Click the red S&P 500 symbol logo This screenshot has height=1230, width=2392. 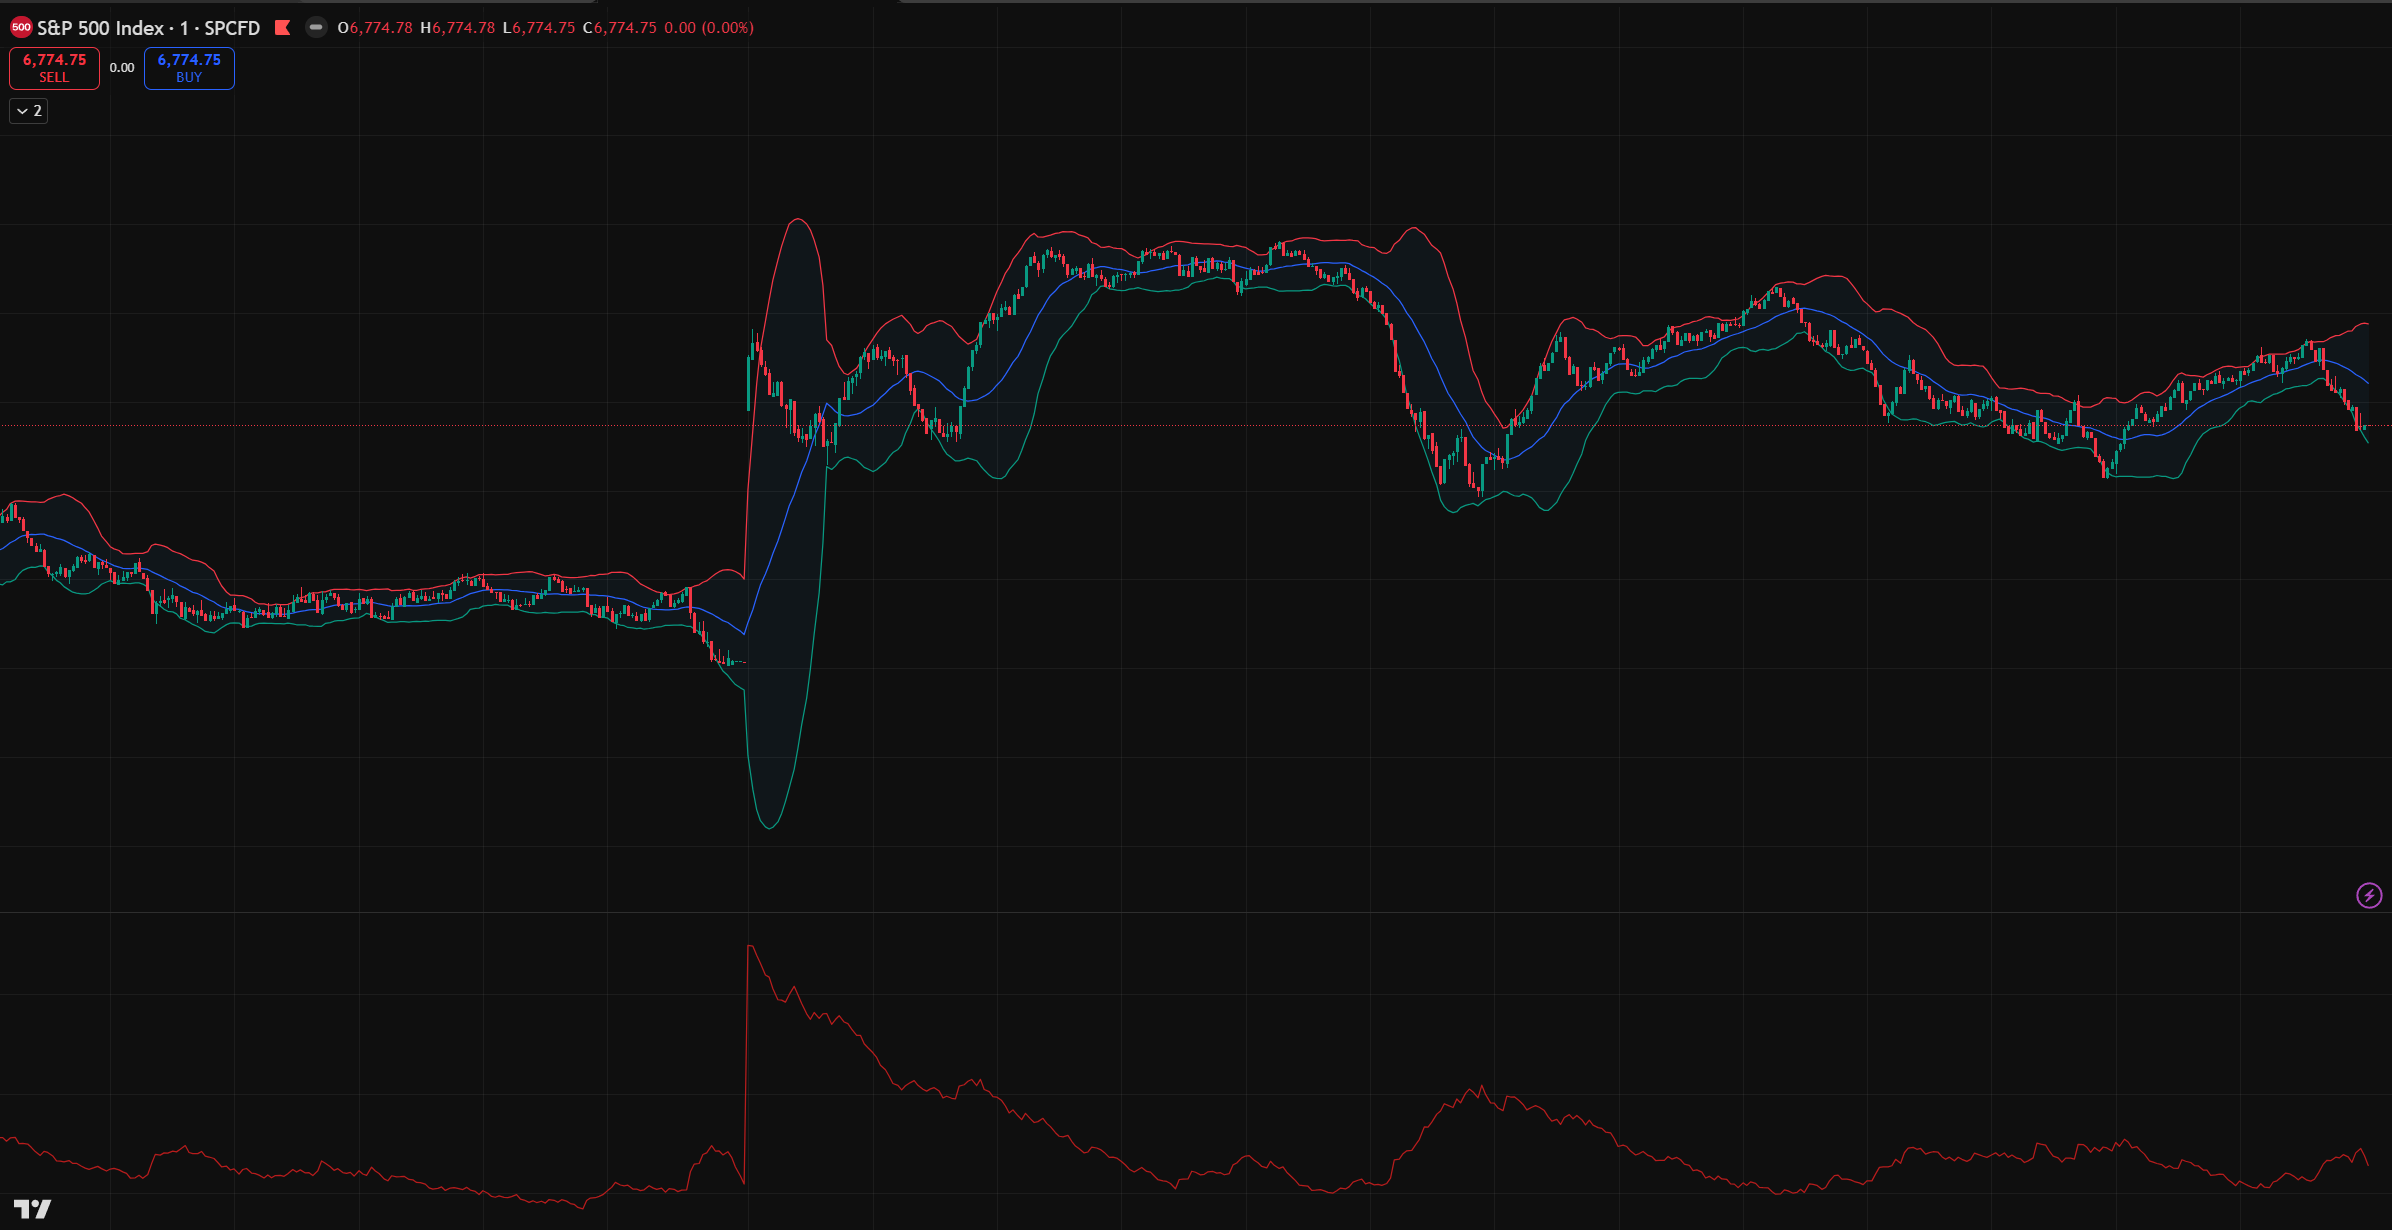click(21, 28)
